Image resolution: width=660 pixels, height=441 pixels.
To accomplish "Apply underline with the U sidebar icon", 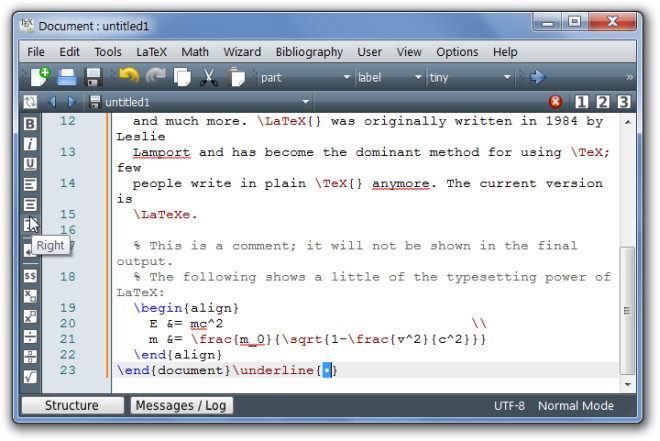I will coord(30,164).
